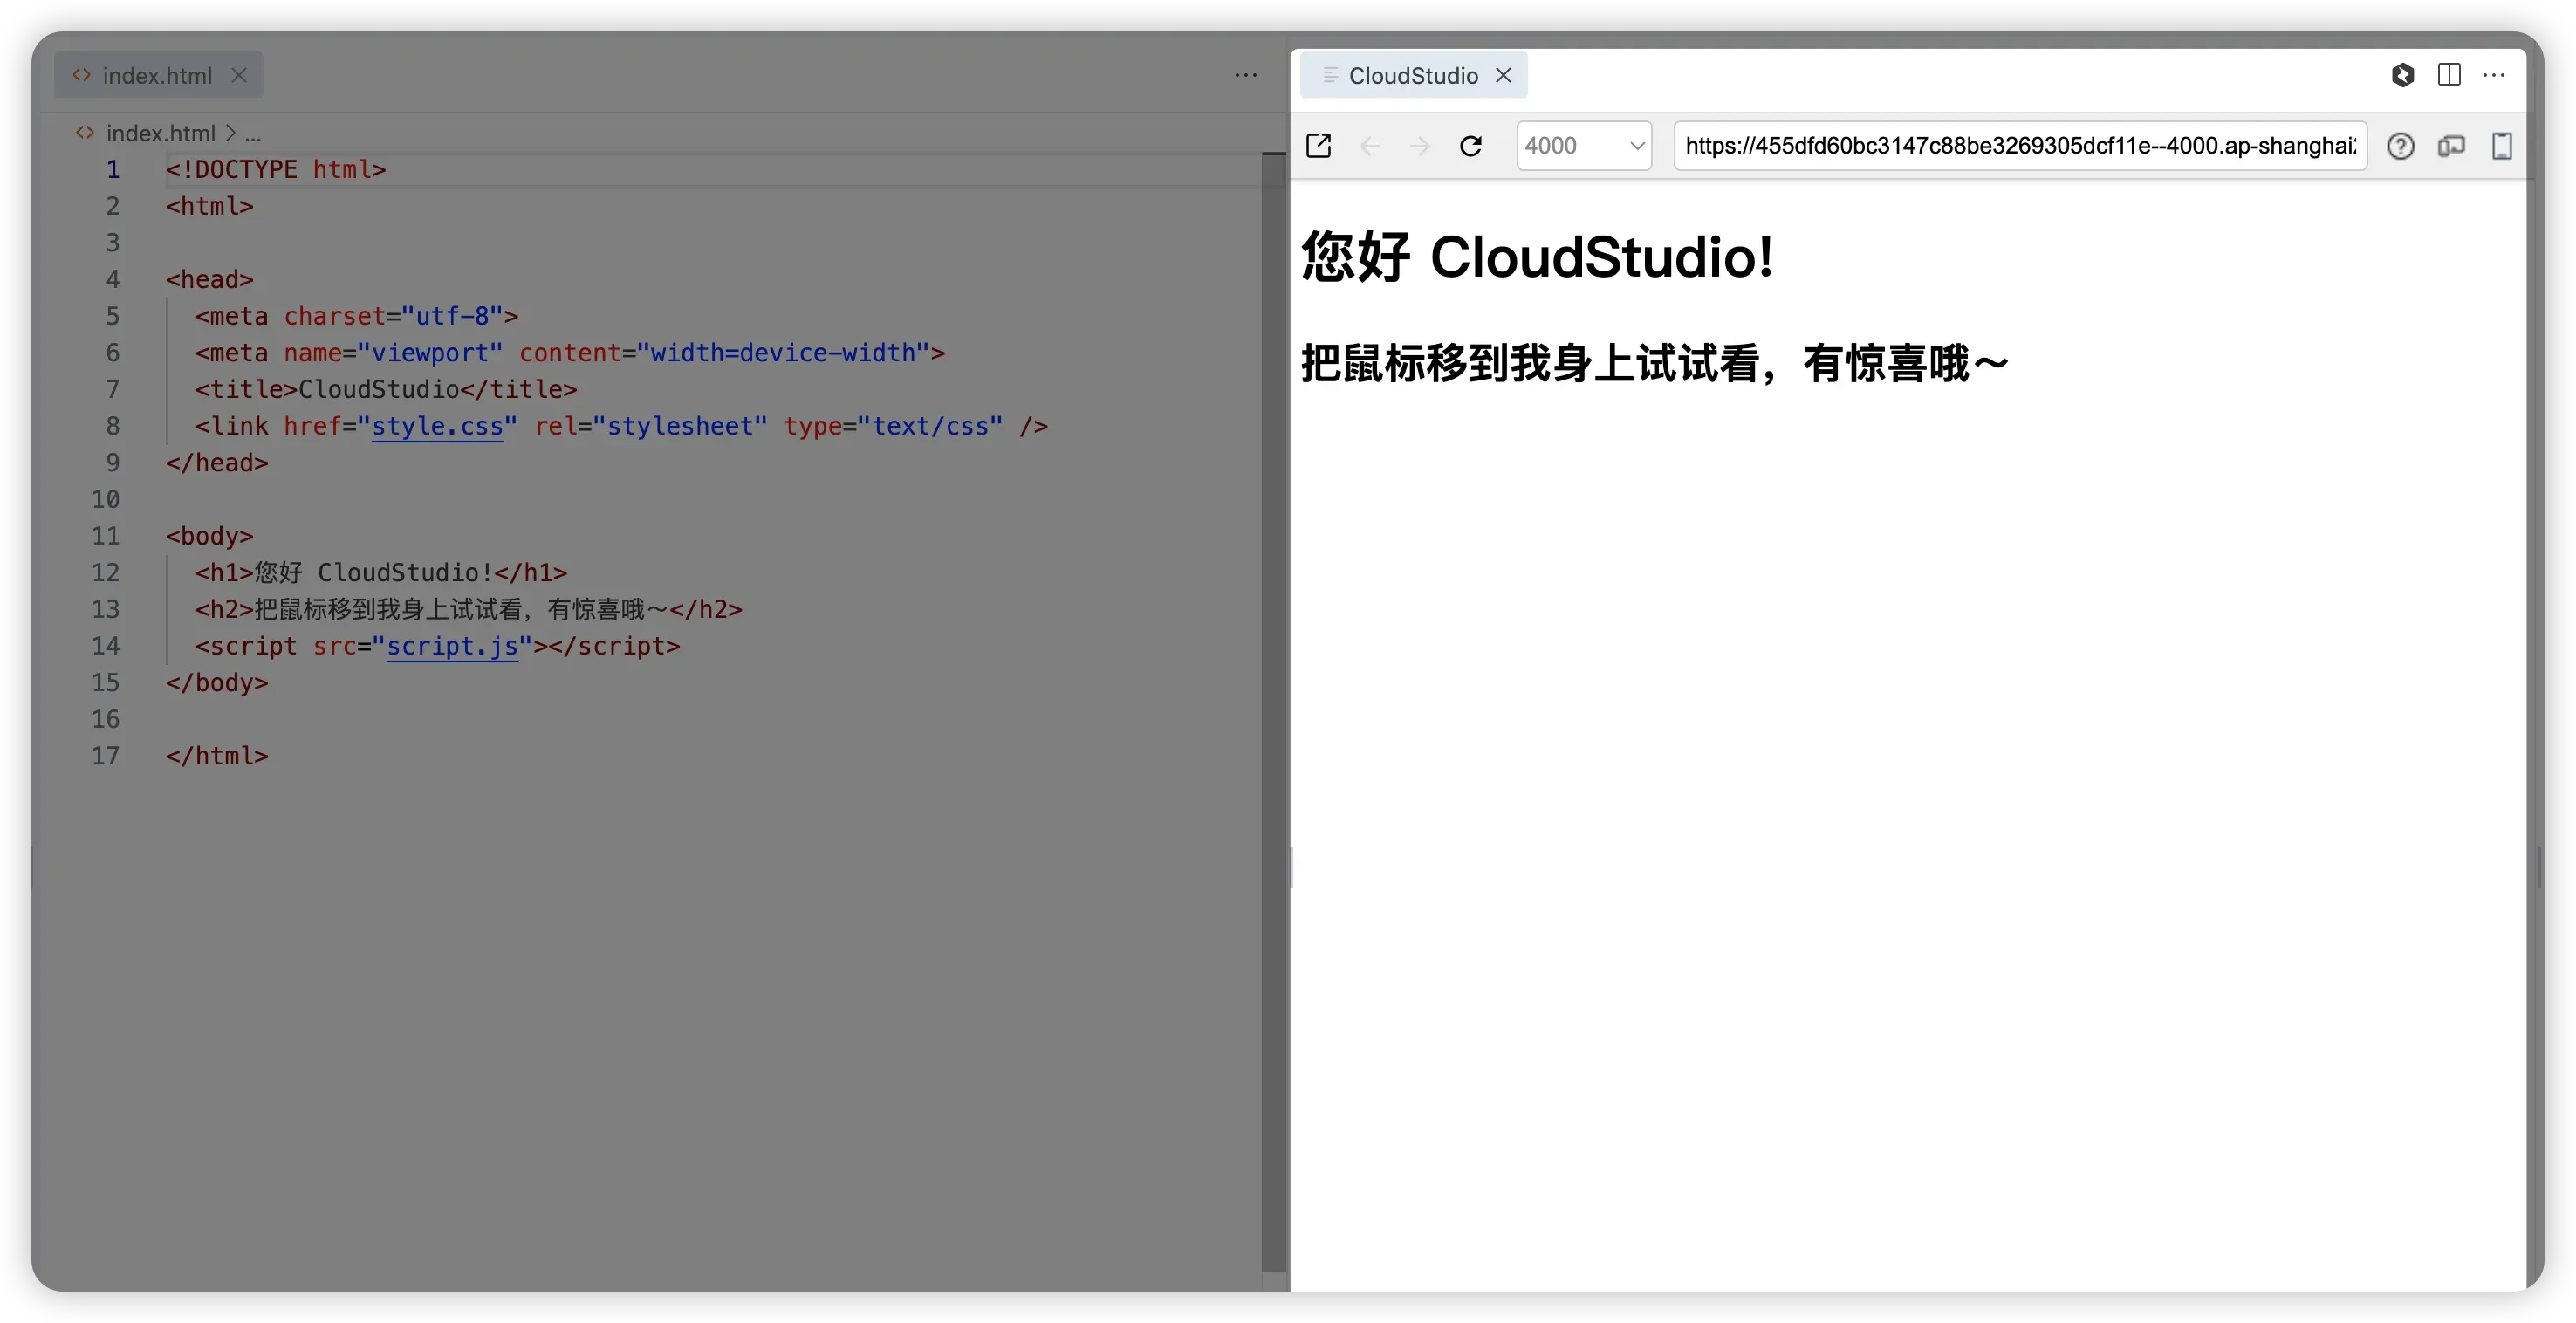Split the preview editor layout
Image resolution: width=2576 pixels, height=1323 pixels.
[x=2449, y=75]
